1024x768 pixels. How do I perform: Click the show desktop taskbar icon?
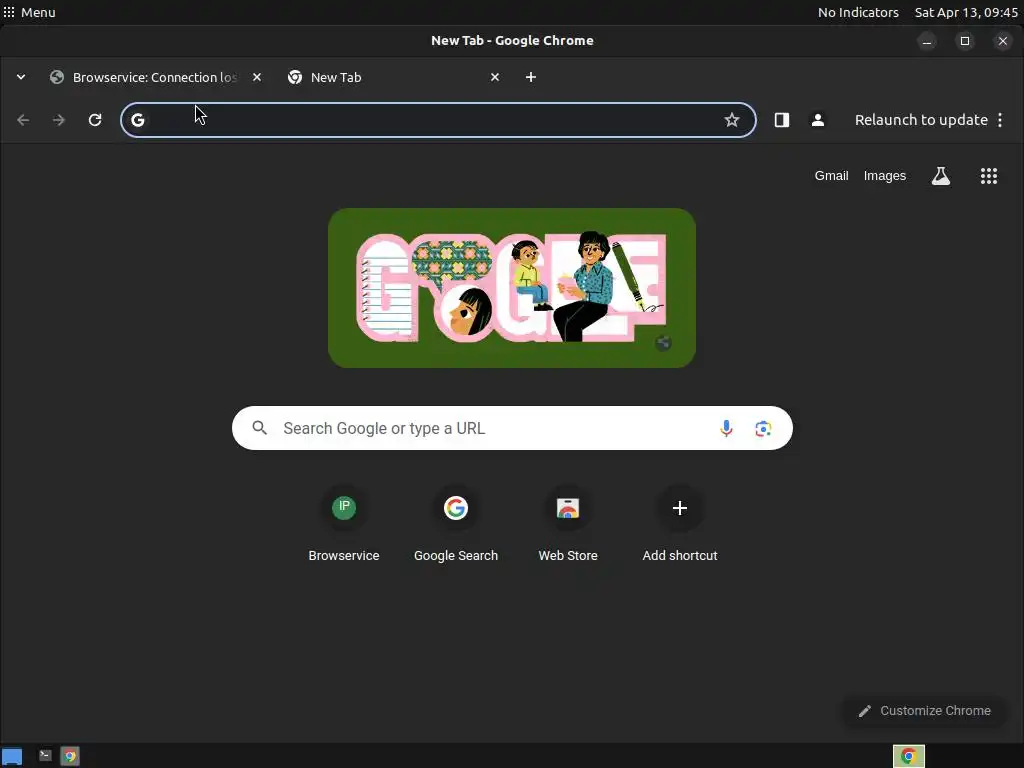12,756
